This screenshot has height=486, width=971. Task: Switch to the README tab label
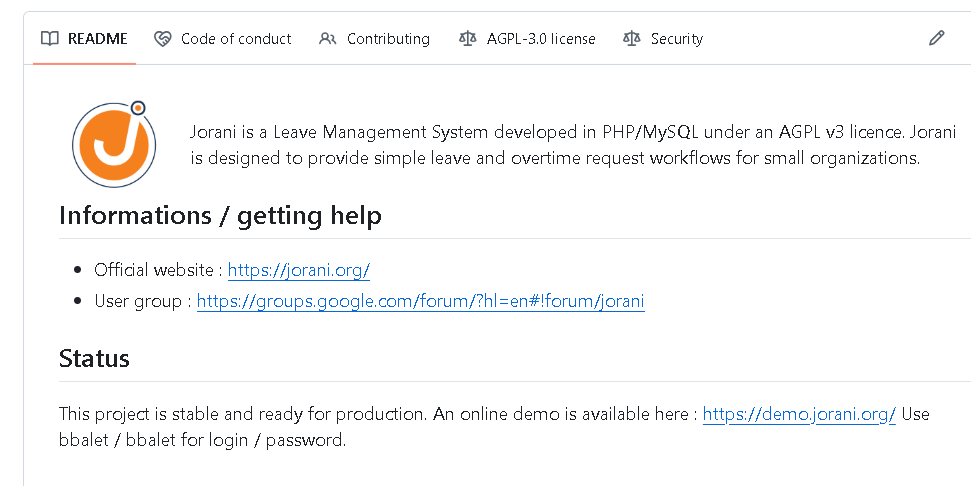point(98,39)
